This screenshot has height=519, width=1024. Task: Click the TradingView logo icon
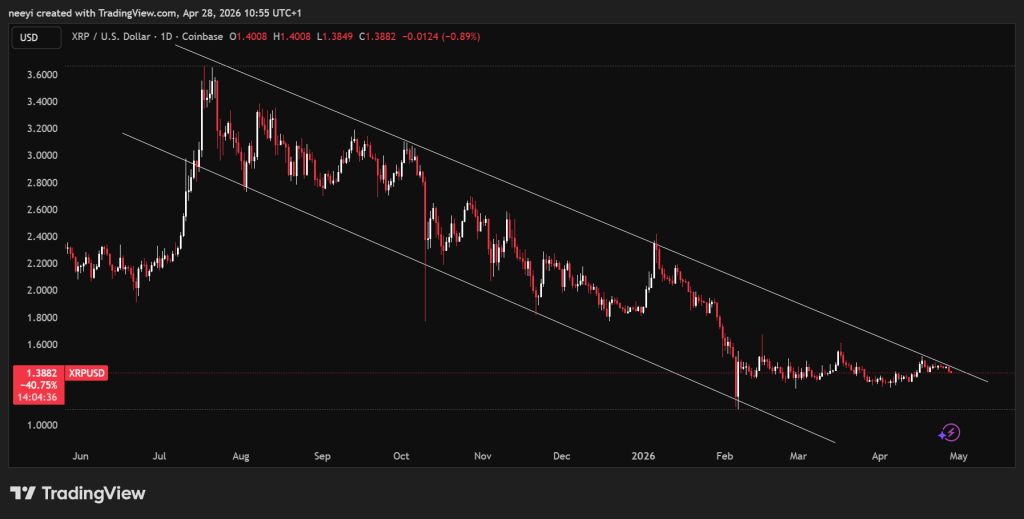point(24,493)
